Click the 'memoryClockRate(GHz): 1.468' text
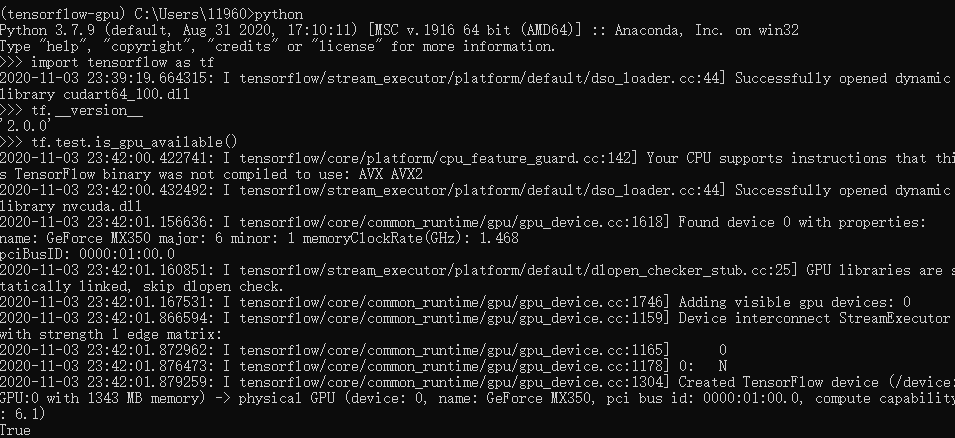This screenshot has height=438, width=955. coord(409,238)
